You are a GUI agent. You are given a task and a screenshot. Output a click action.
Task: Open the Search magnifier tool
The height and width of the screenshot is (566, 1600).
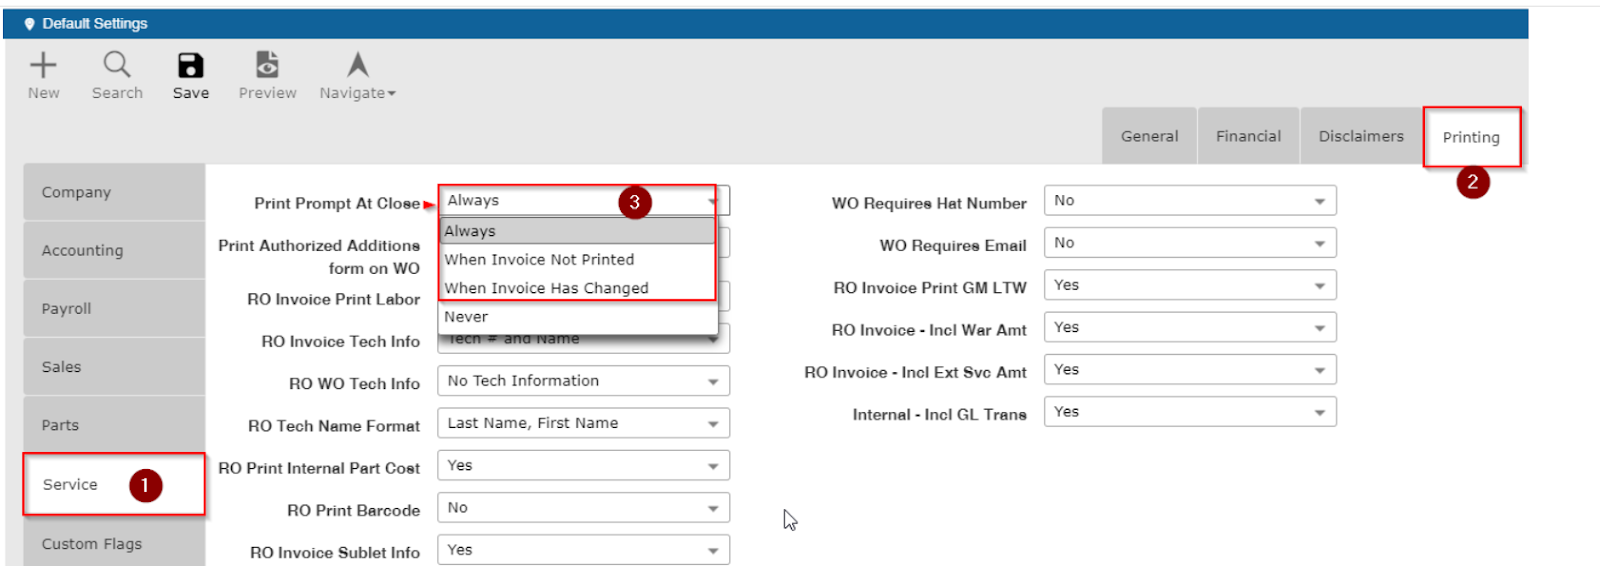tap(117, 66)
